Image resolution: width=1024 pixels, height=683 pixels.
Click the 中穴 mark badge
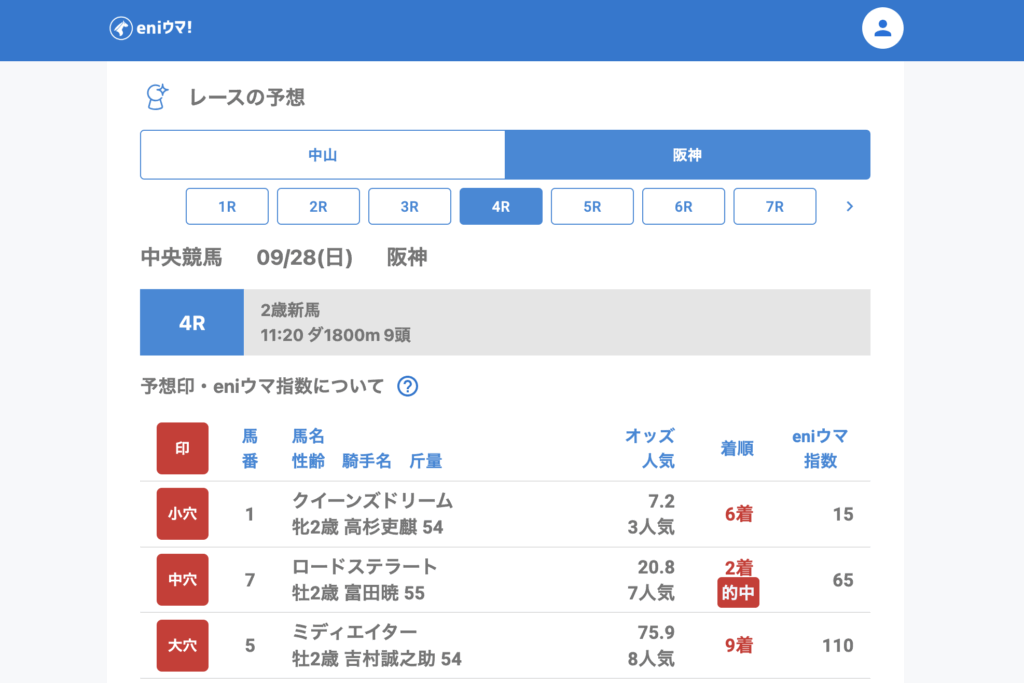click(182, 580)
